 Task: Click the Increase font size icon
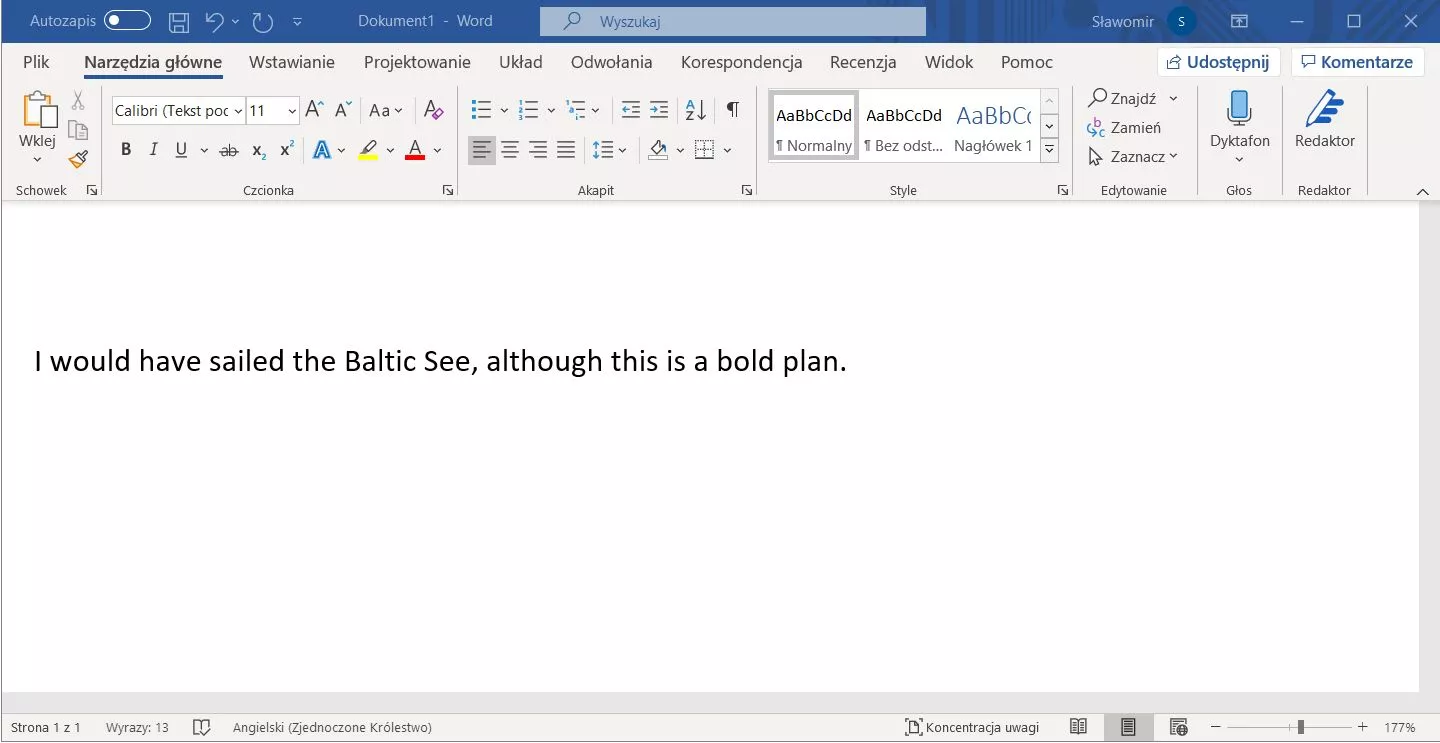[314, 110]
